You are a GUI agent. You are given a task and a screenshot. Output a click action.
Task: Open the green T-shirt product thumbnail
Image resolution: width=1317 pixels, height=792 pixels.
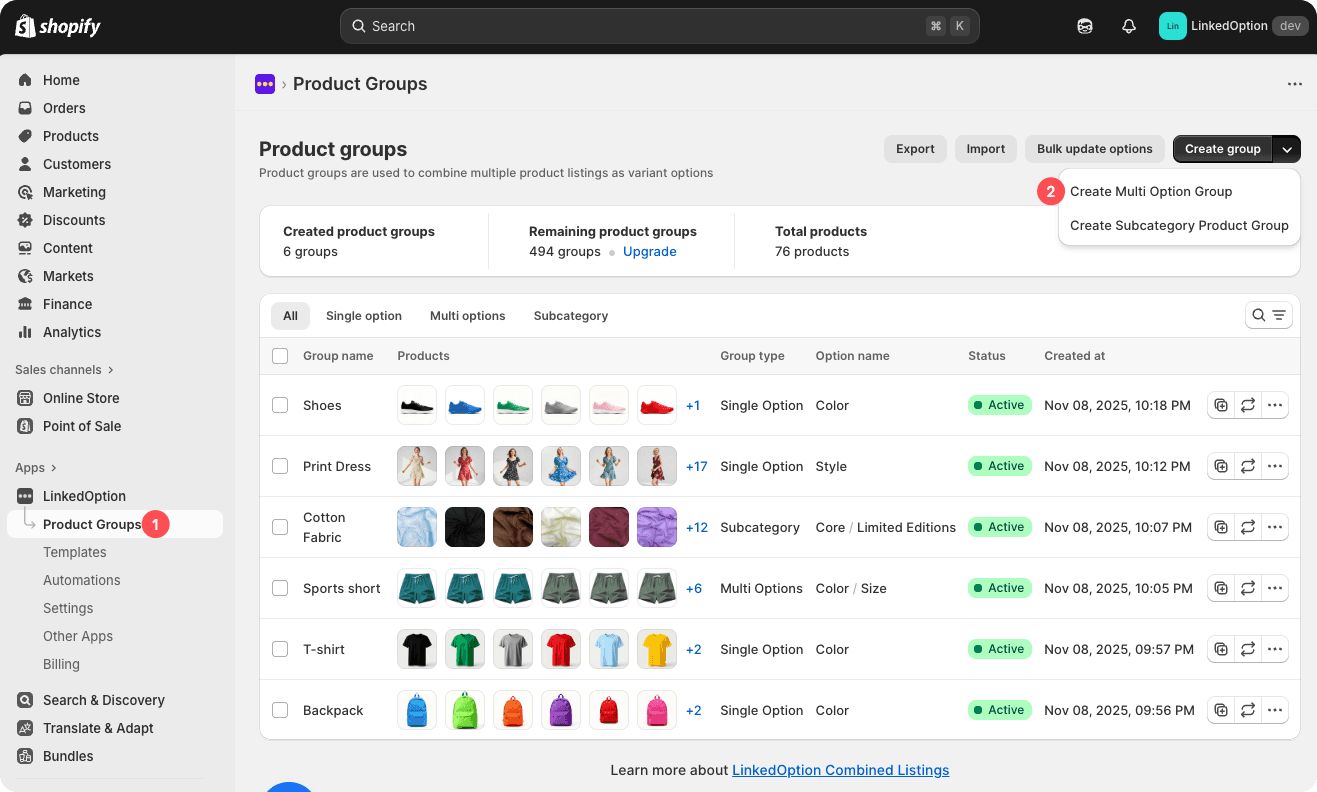click(x=465, y=649)
